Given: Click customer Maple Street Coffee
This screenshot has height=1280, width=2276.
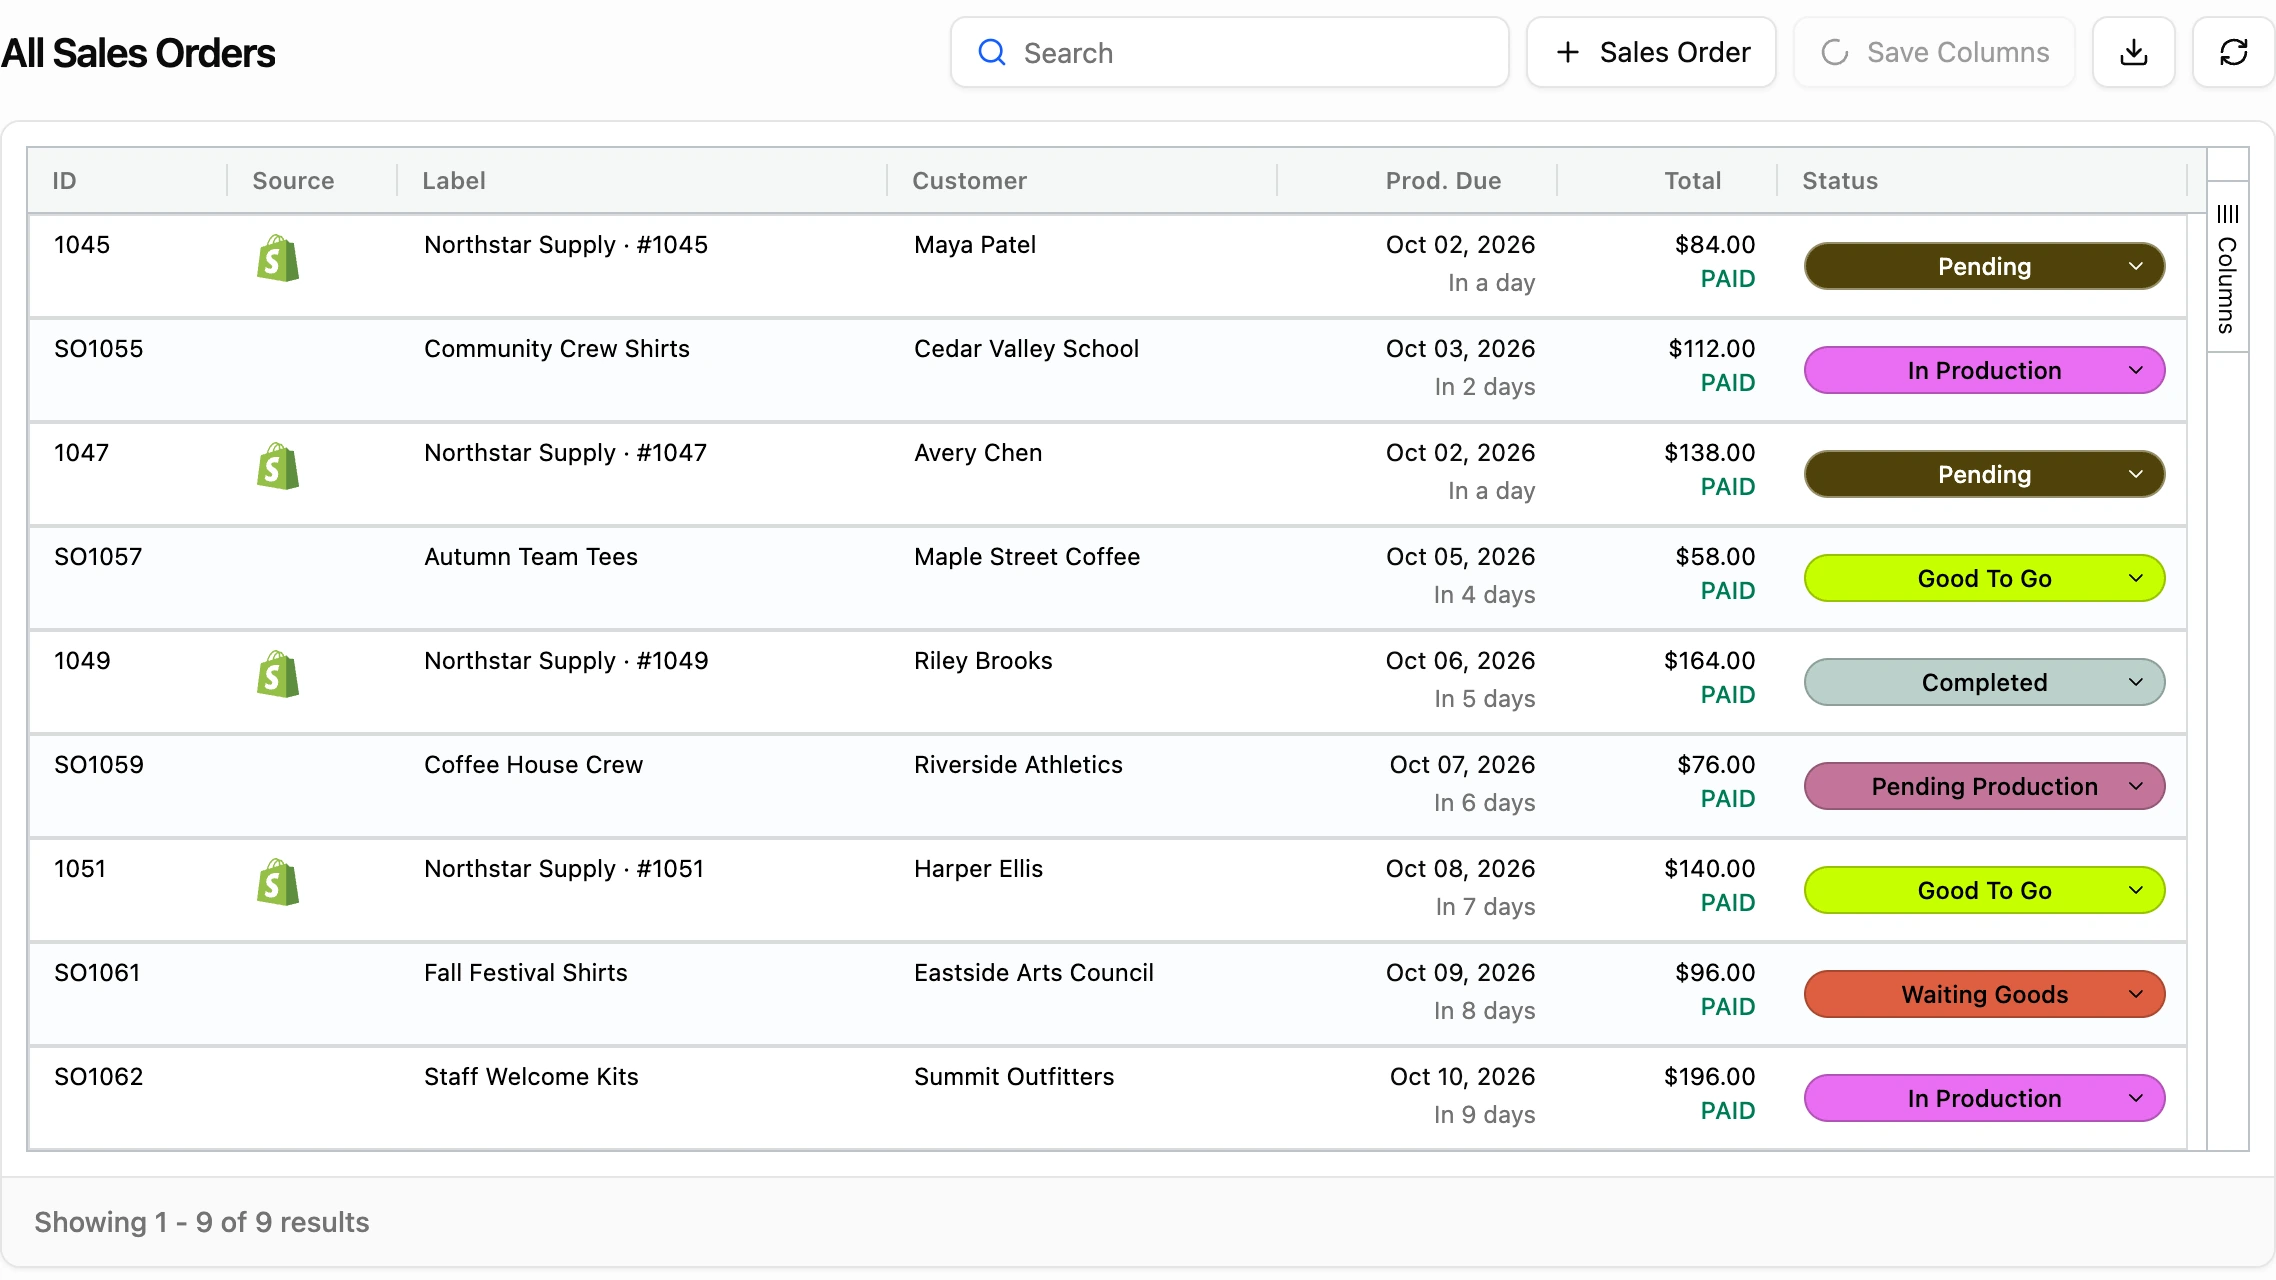Looking at the screenshot, I should [1027, 556].
